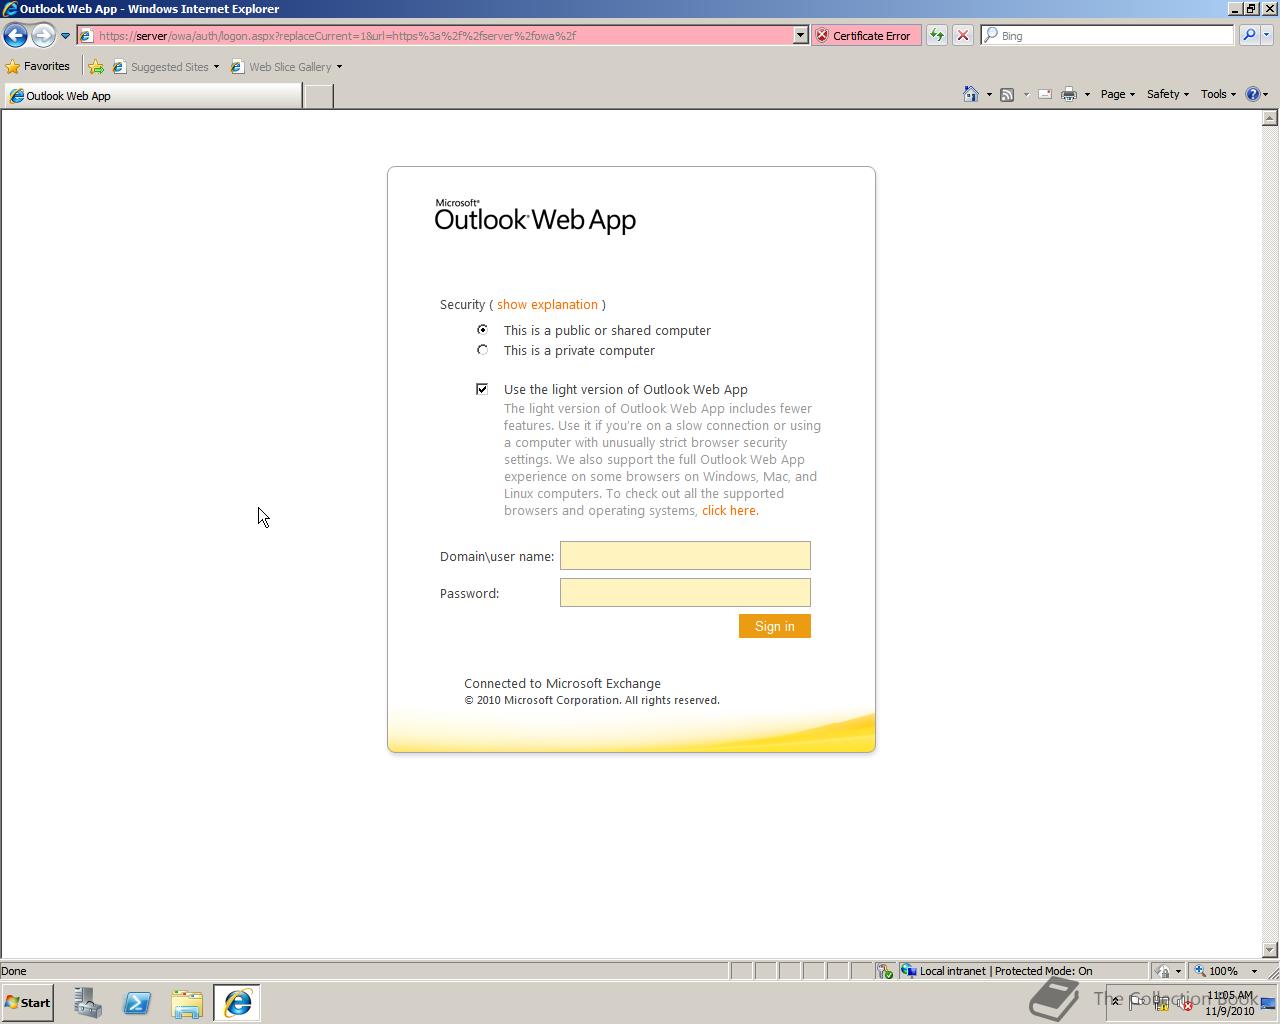
Task: Click the RSS feeds icon
Action: coord(1007,94)
